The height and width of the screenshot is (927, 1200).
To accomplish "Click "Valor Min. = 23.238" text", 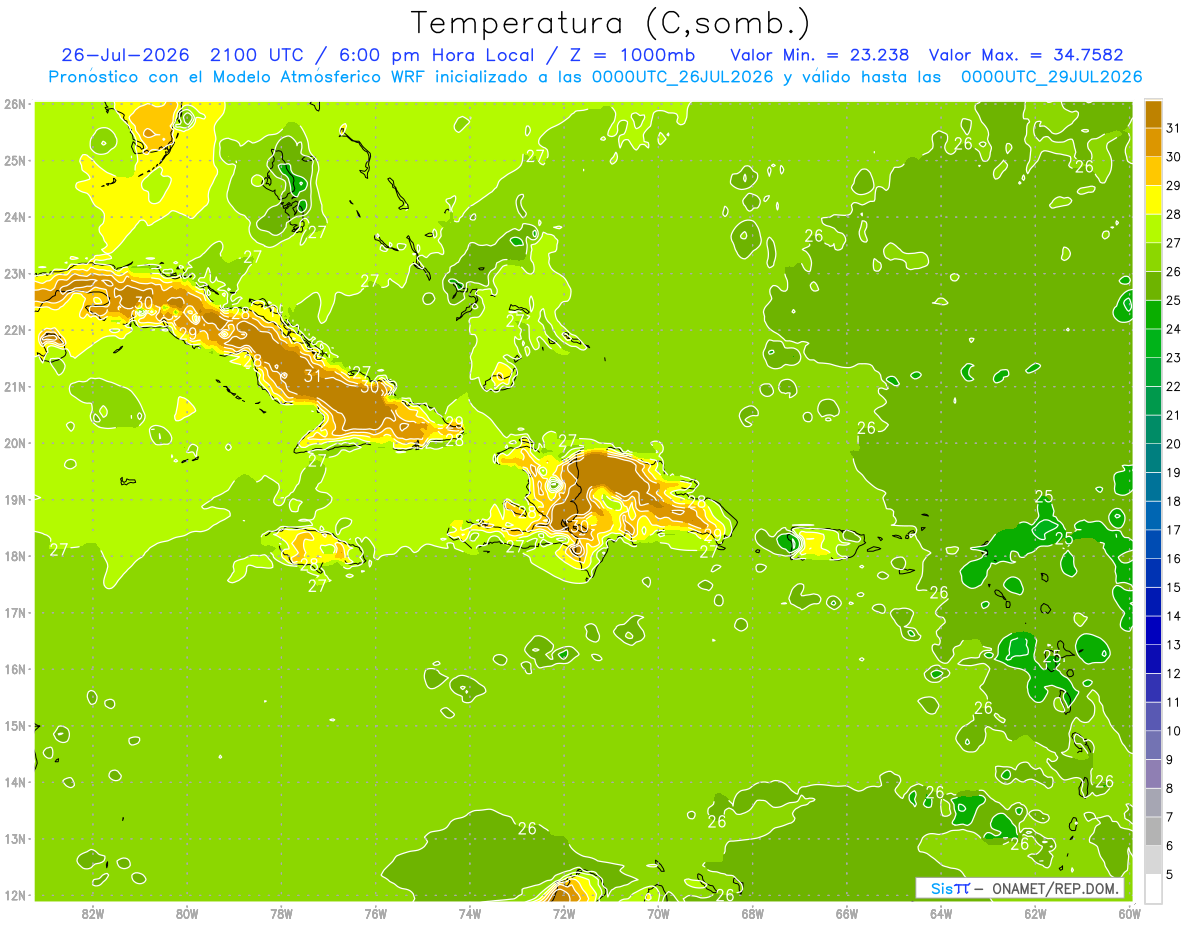I will point(819,55).
